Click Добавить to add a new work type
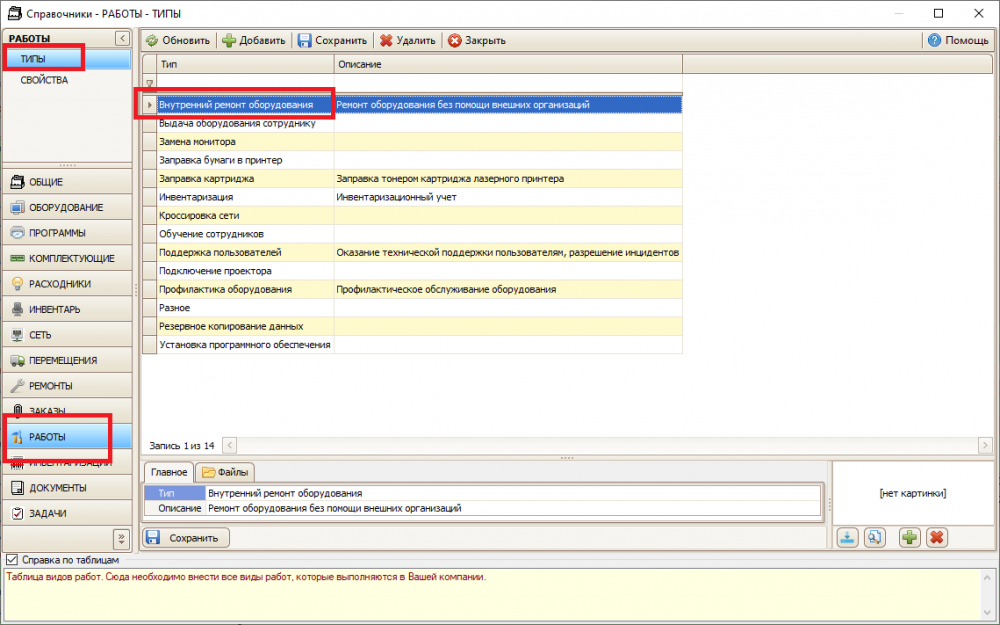Image resolution: width=1000 pixels, height=625 pixels. pyautogui.click(x=253, y=40)
